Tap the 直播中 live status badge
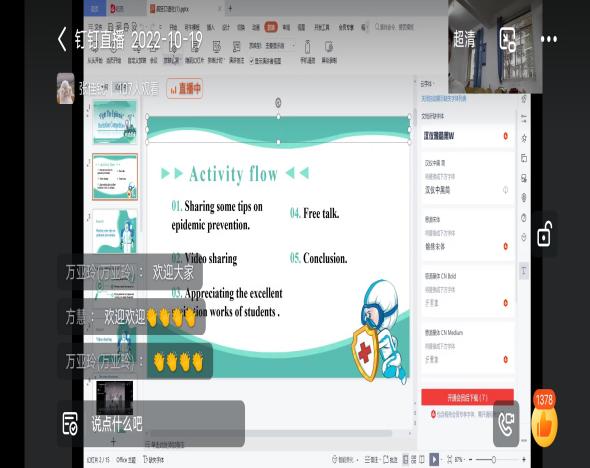The height and width of the screenshot is (468, 590). coord(185,89)
